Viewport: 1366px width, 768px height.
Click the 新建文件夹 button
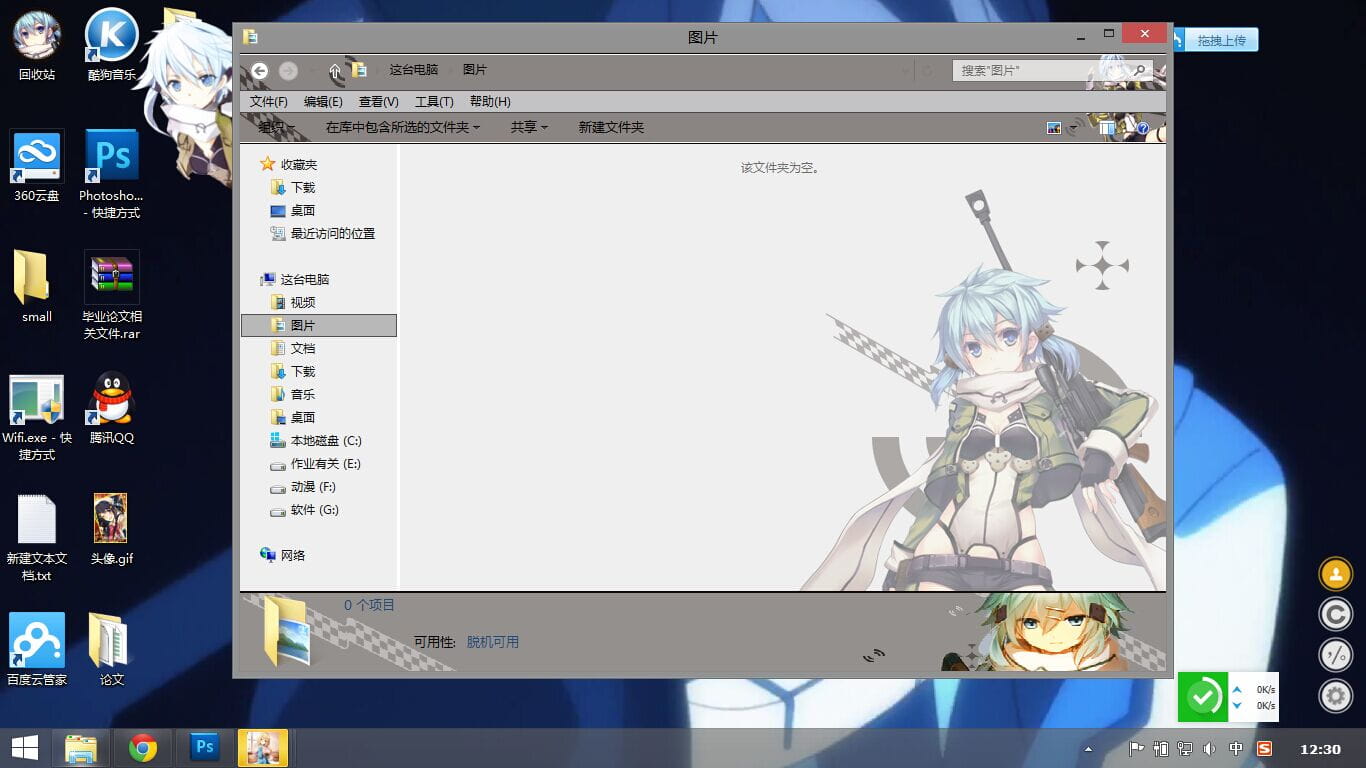pyautogui.click(x=610, y=127)
